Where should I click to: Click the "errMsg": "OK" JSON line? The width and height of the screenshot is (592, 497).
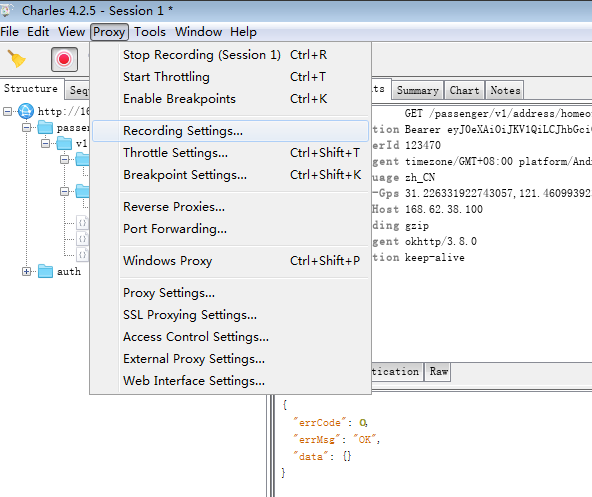(x=337, y=439)
